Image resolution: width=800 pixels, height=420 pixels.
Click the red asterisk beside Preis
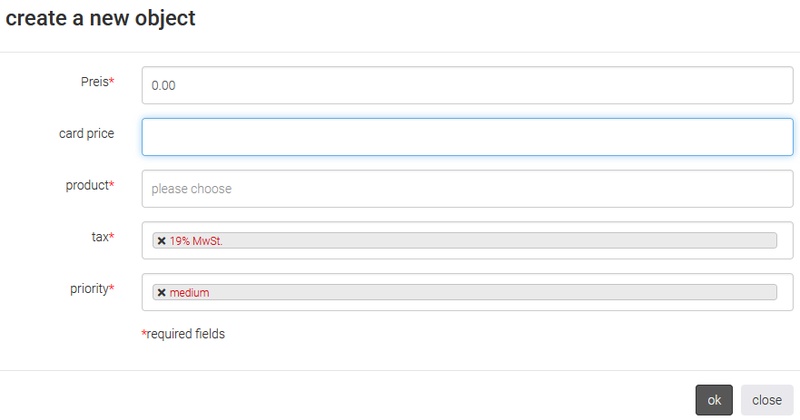pos(111,82)
